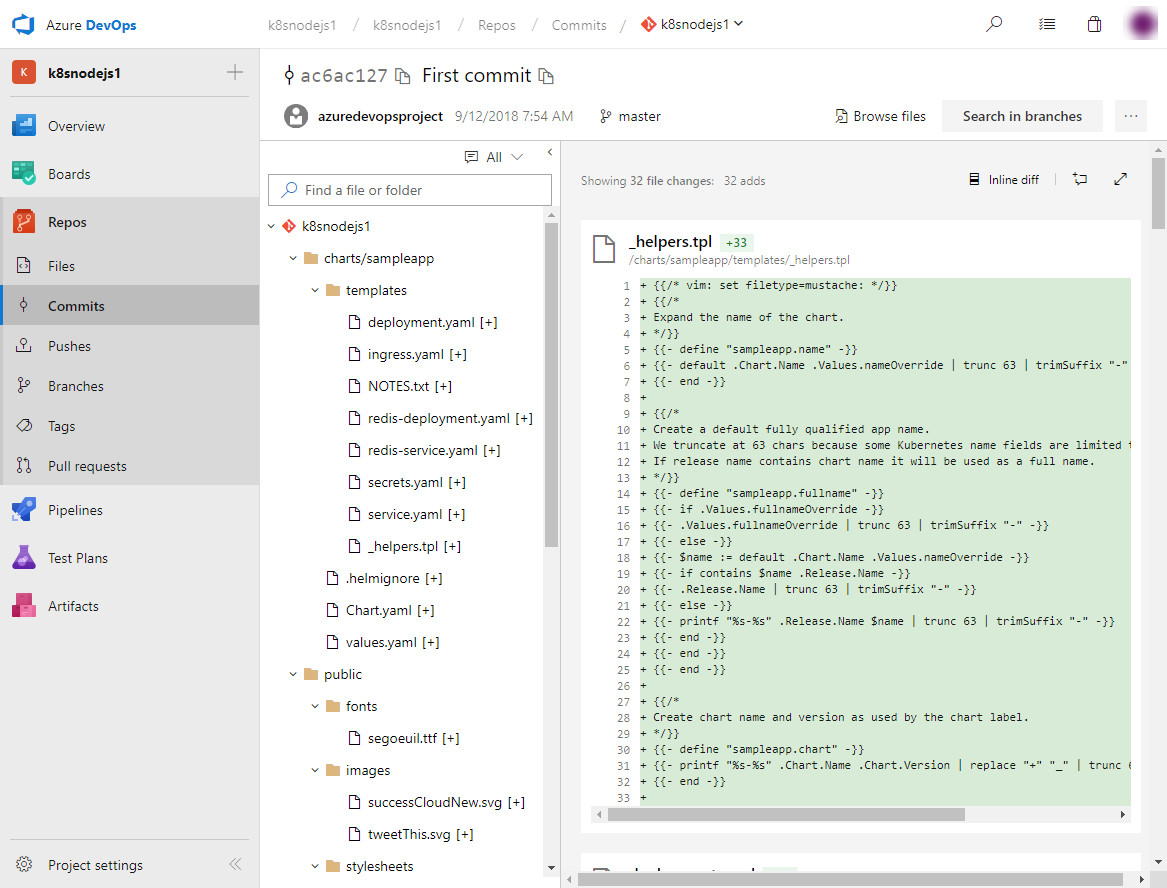Image resolution: width=1167 pixels, height=888 pixels.
Task: Copy the commit ID ac6ac127
Action: click(403, 76)
